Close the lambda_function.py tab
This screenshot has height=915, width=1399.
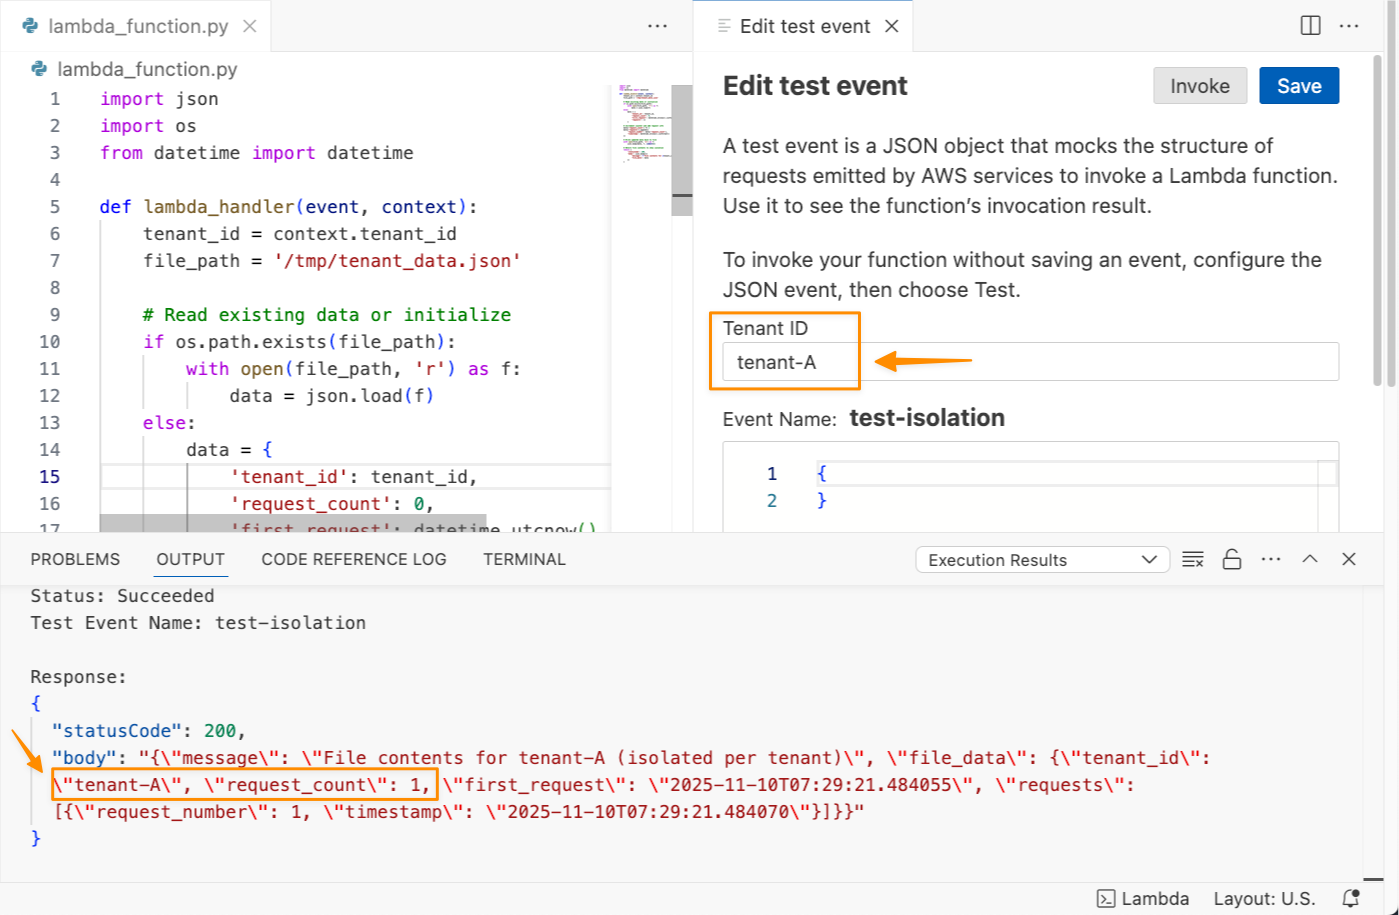(250, 26)
